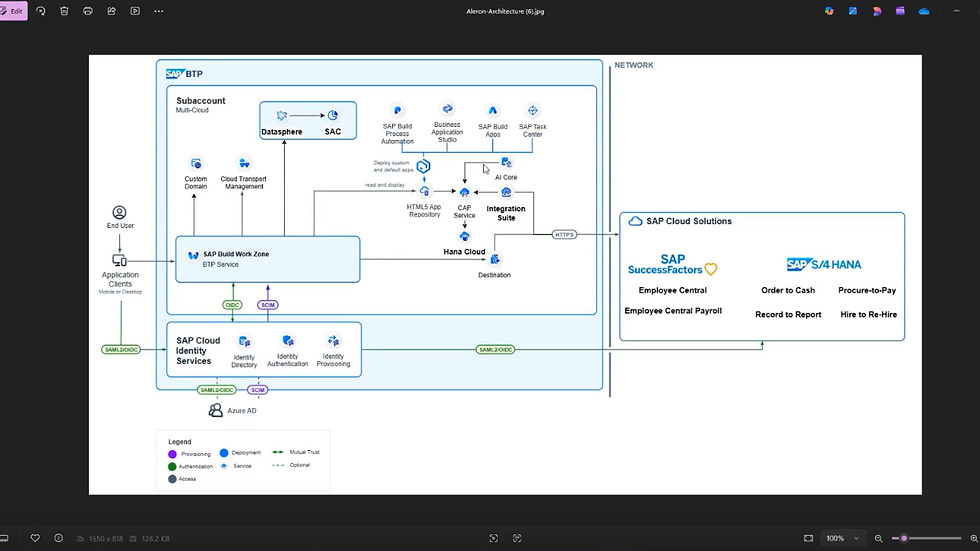Click the zoom slider handle
The image size is (980, 551).
[904, 538]
